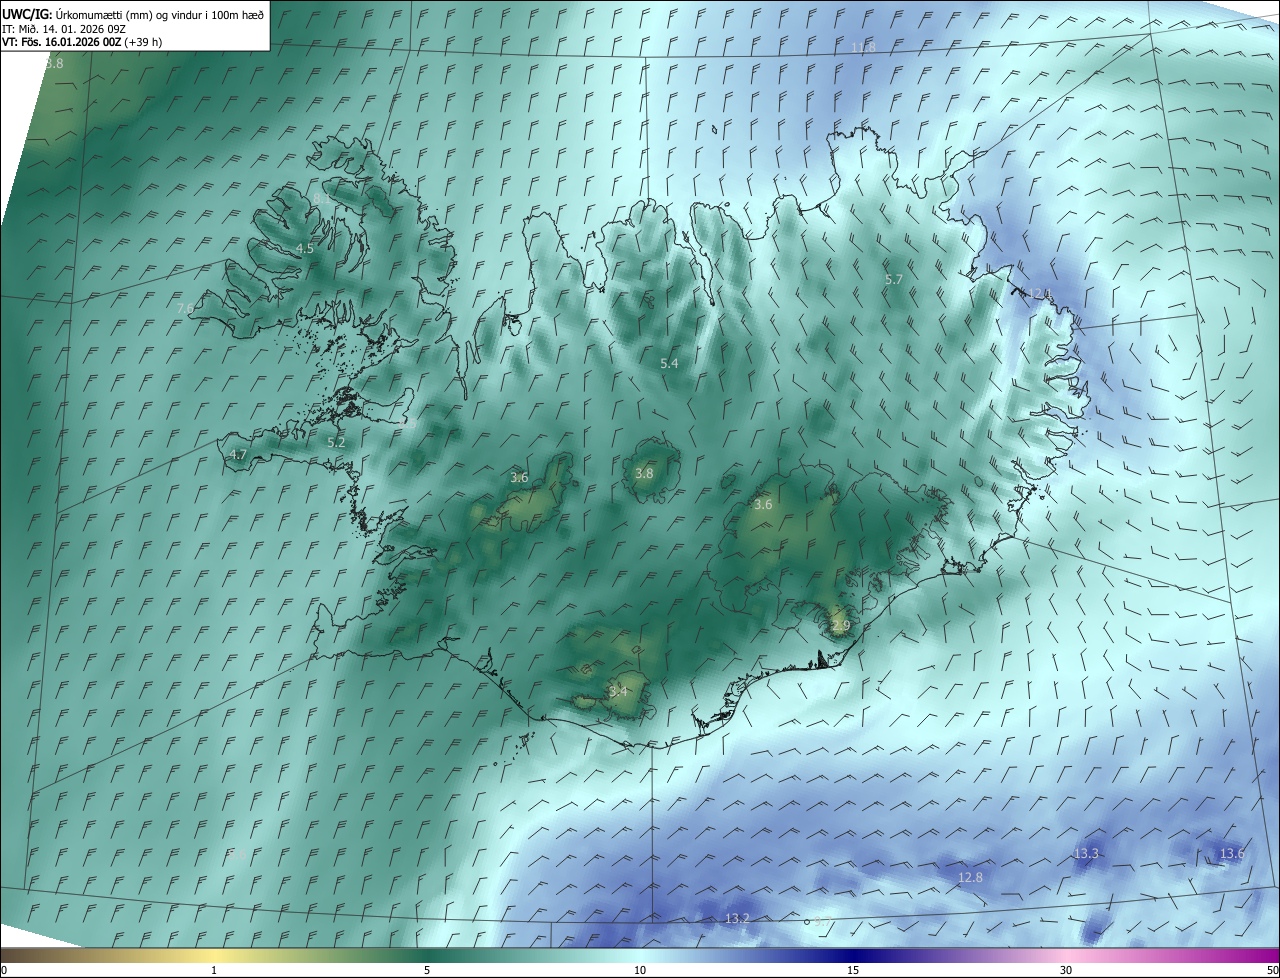Click the 5.4 value label
Image resolution: width=1280 pixels, height=978 pixels.
click(x=669, y=364)
